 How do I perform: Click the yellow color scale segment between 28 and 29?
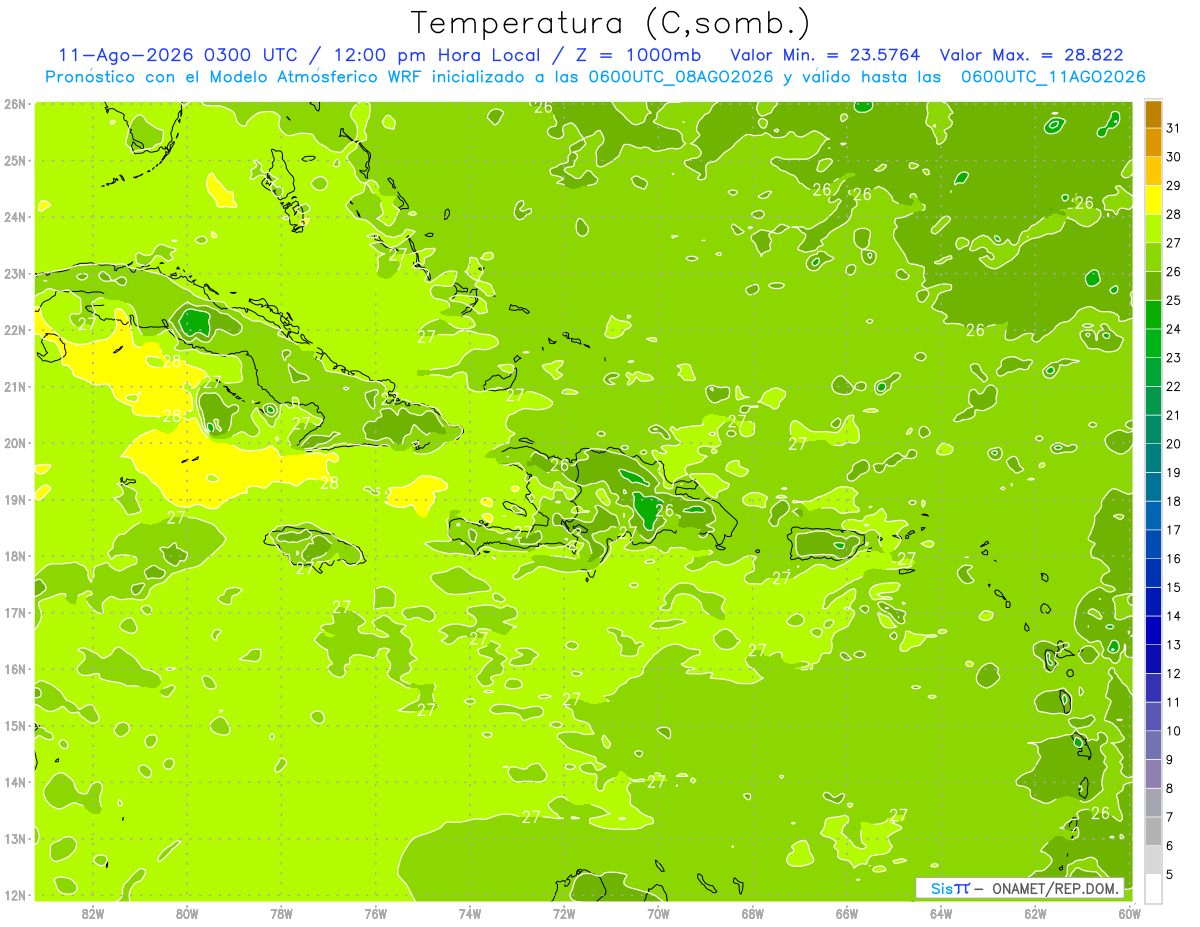1153,199
